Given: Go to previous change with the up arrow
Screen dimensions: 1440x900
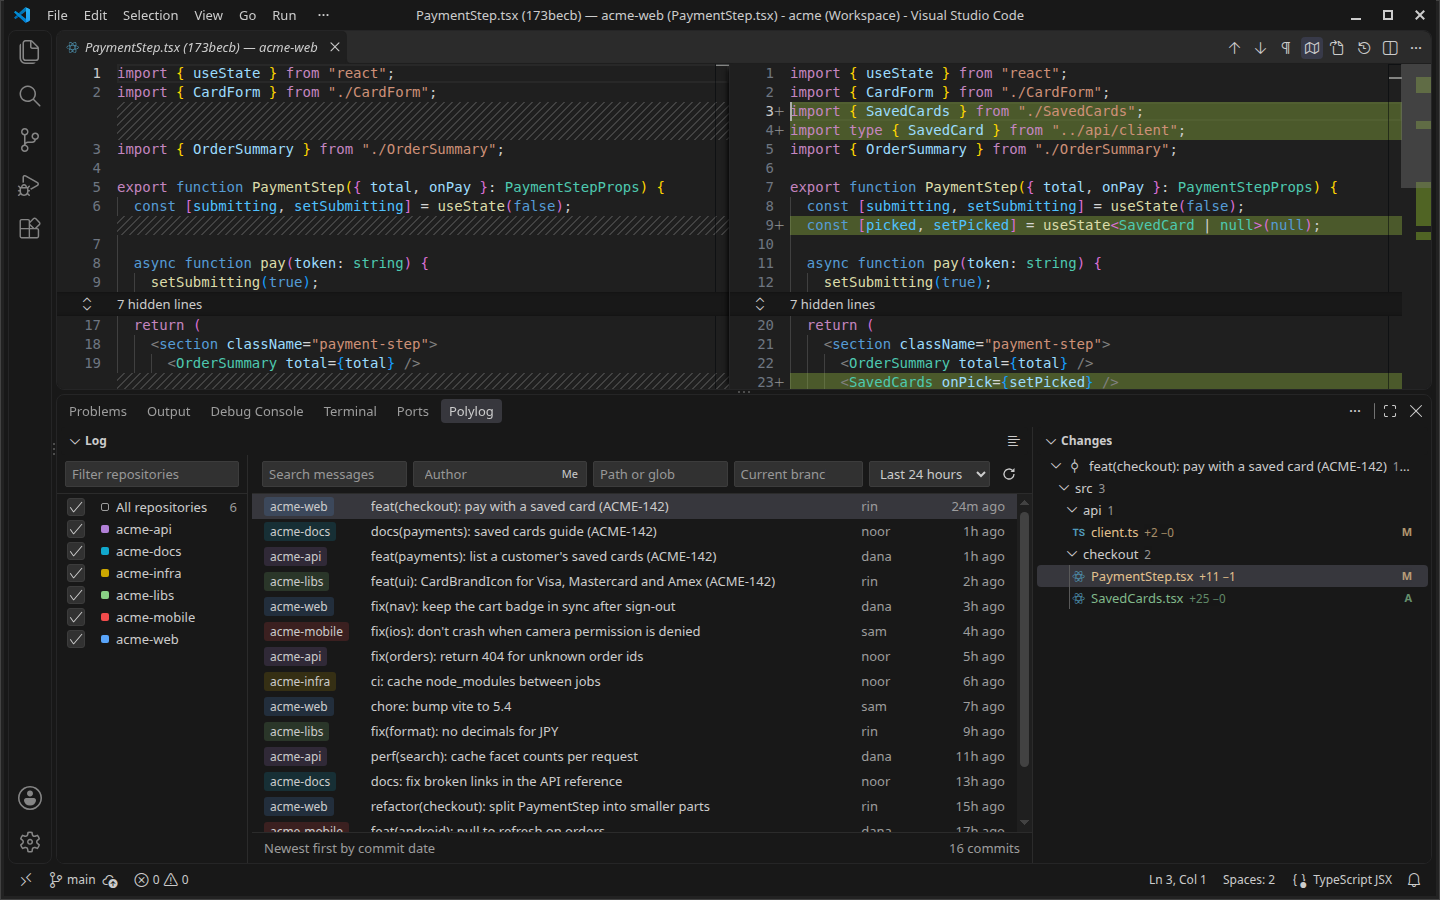Looking at the screenshot, I should (1234, 48).
